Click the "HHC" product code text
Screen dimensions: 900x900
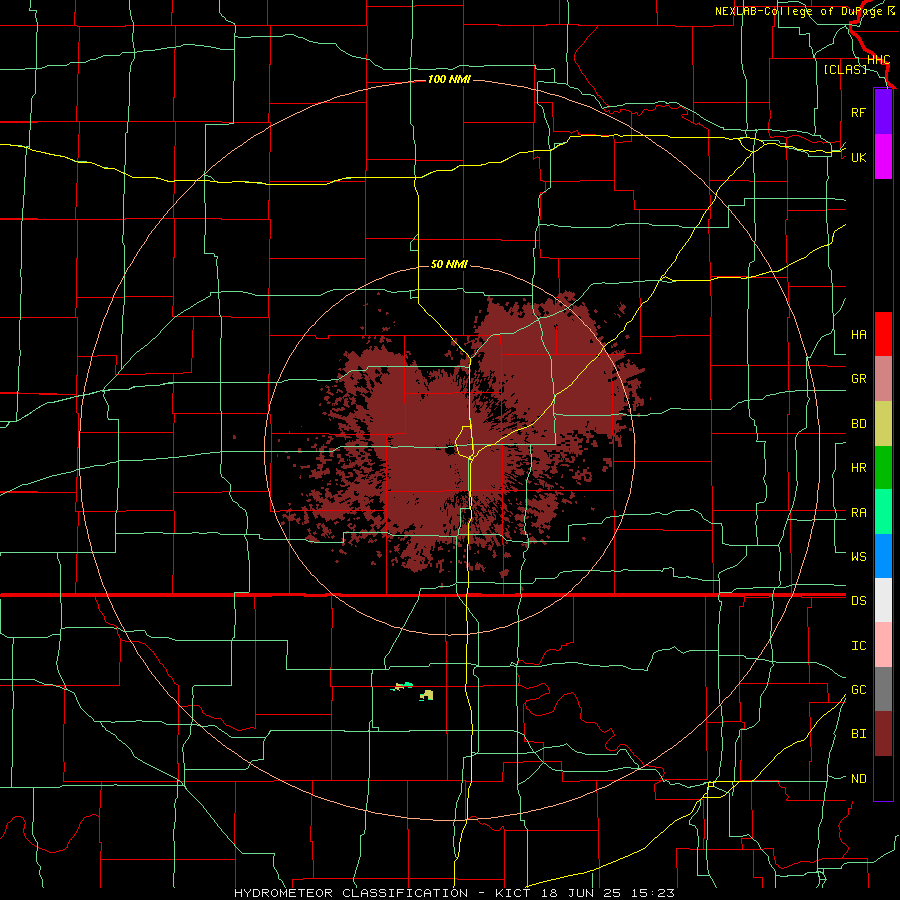click(x=878, y=60)
